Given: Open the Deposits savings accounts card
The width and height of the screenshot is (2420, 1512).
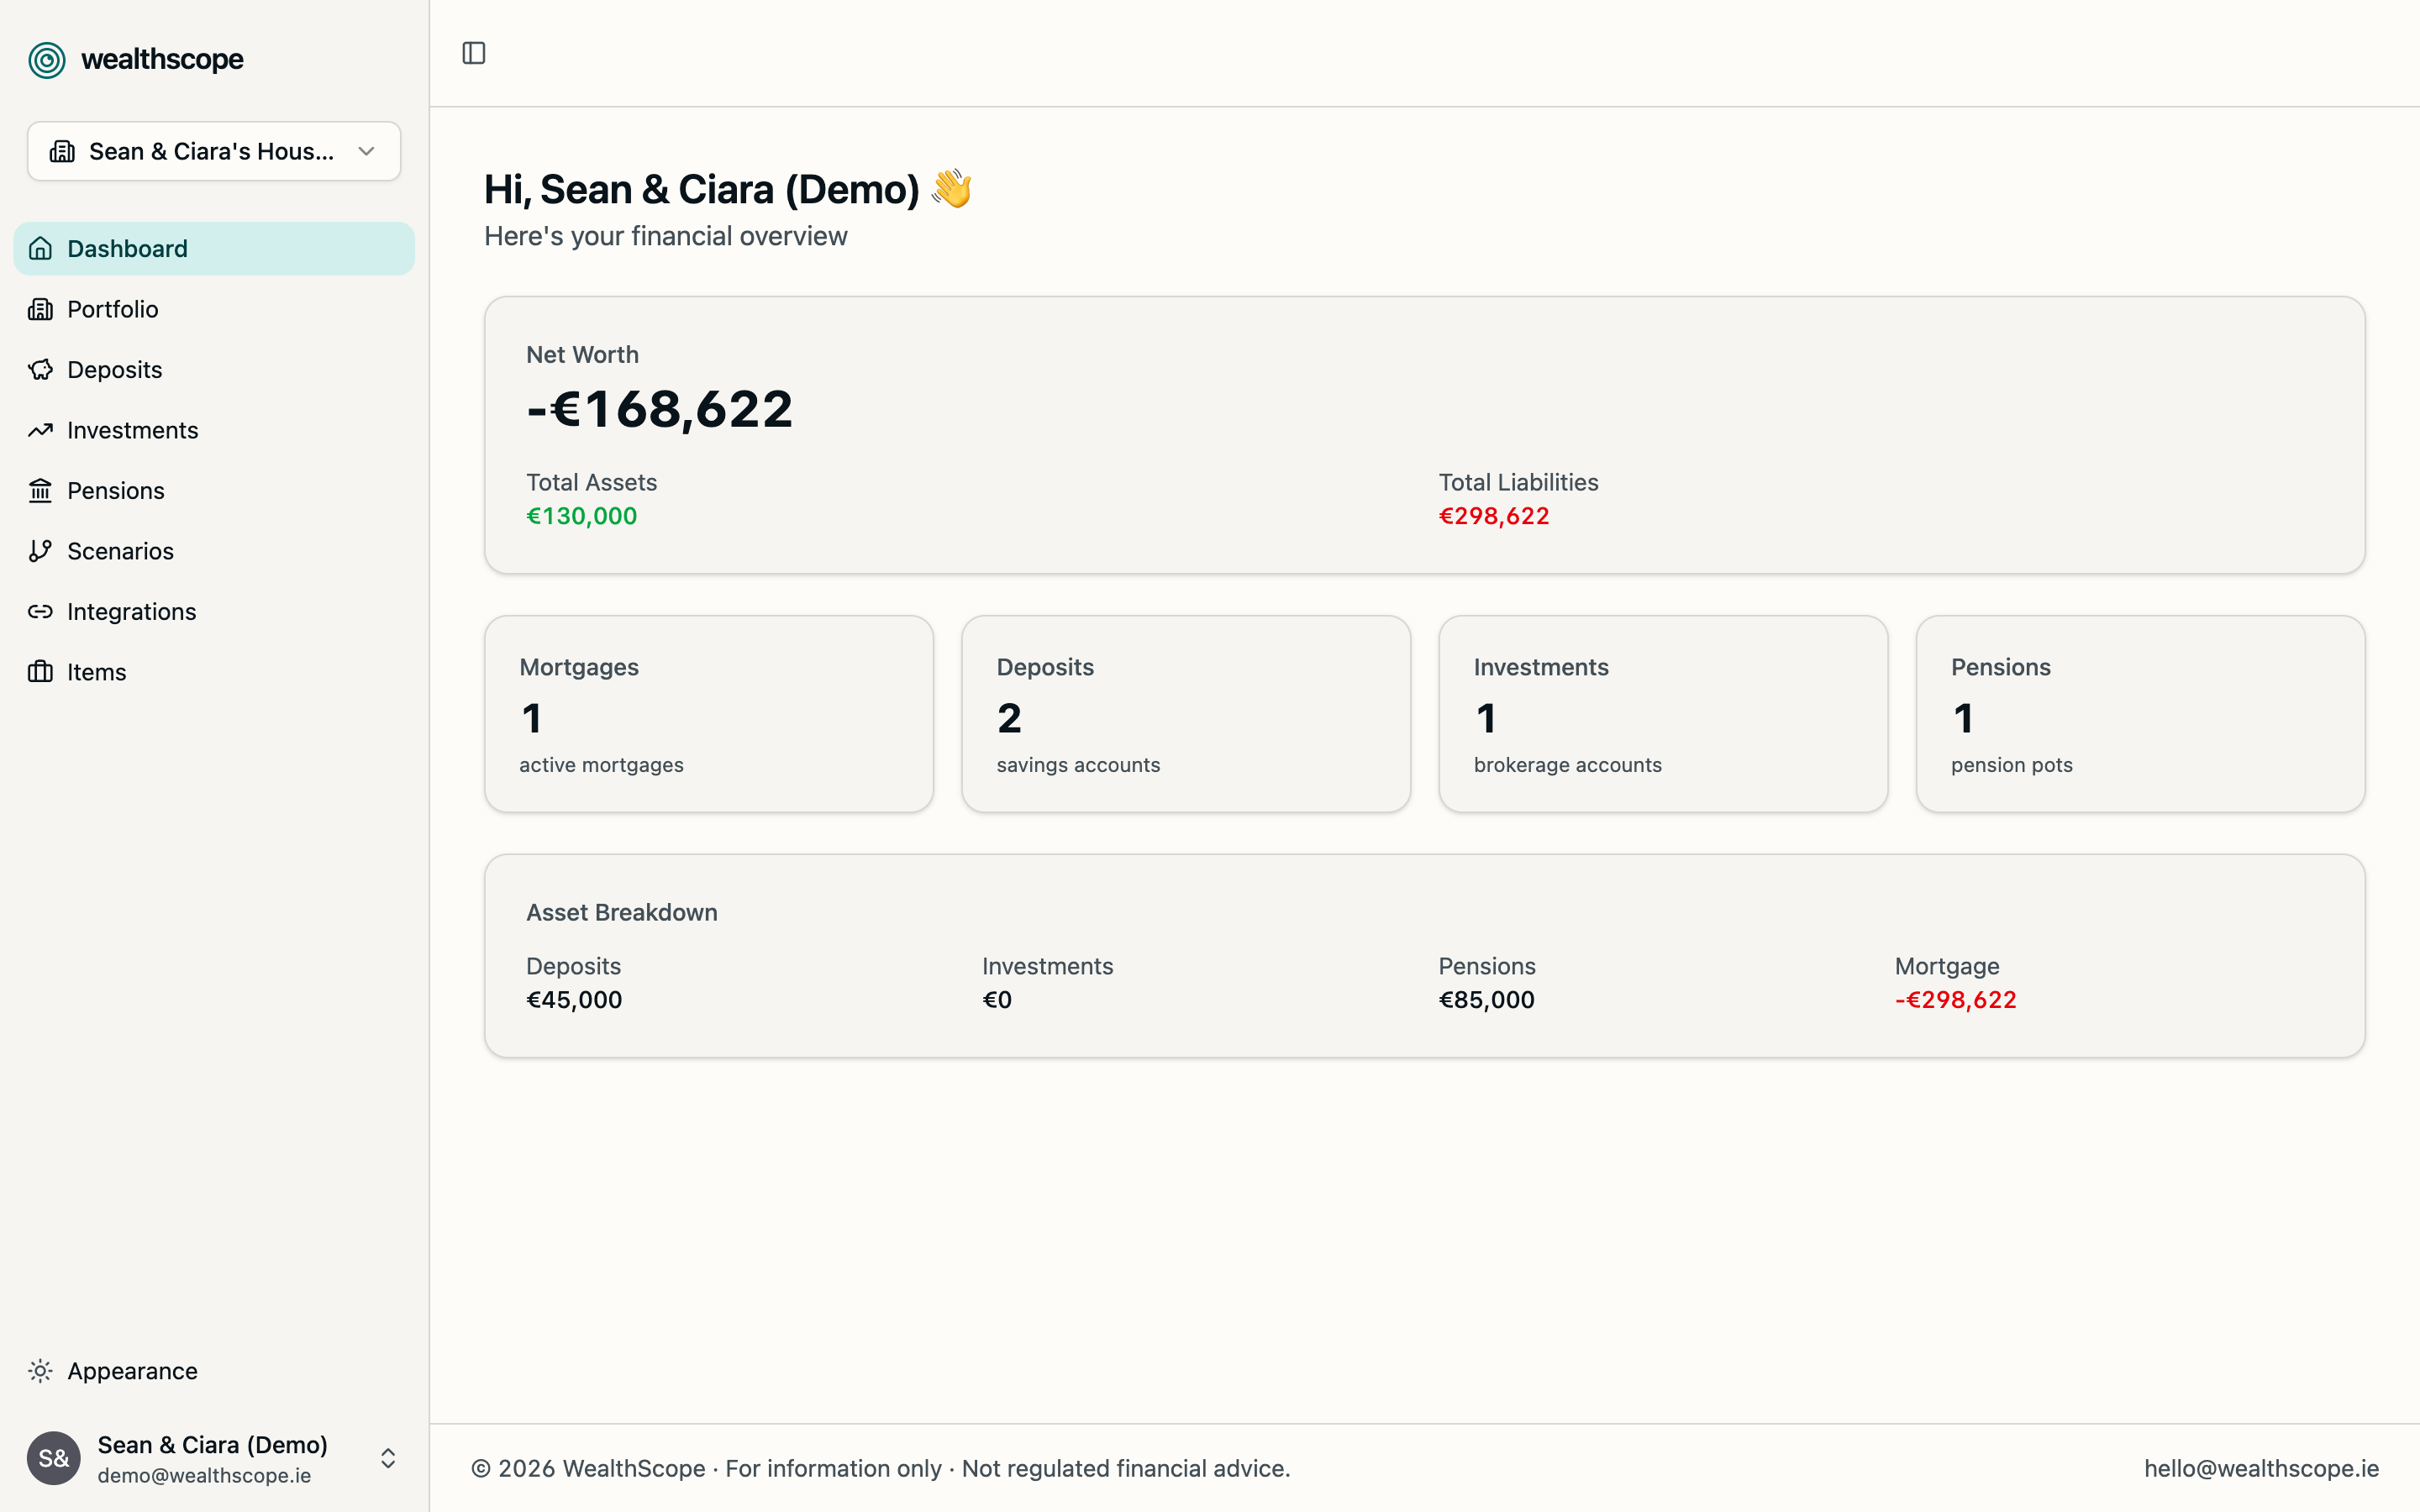Looking at the screenshot, I should 1186,713.
